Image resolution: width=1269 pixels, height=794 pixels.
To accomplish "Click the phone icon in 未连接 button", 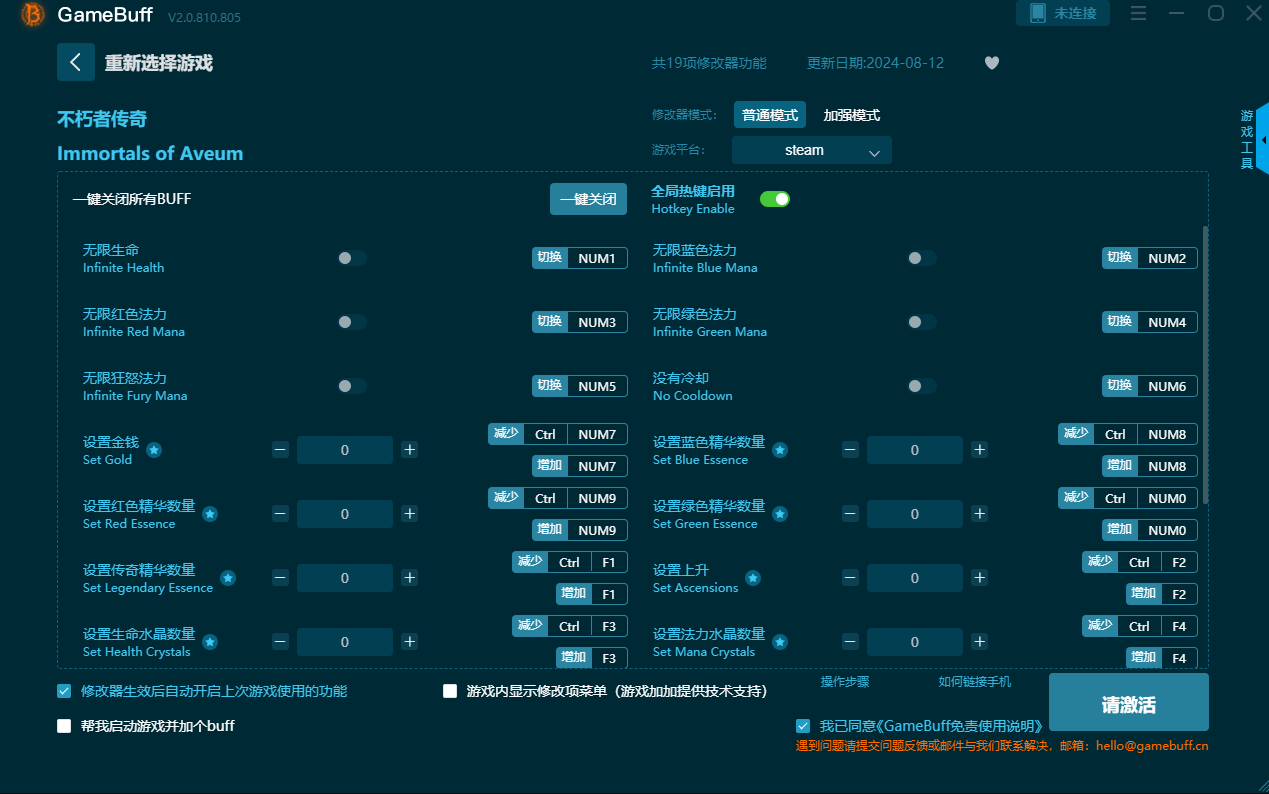I will click(1037, 13).
